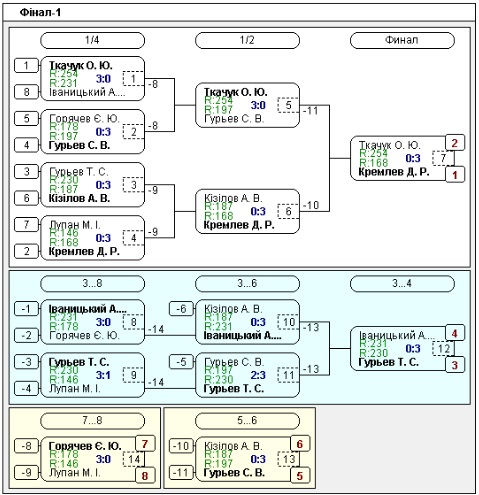Click dashed match number 12 in the 3...4 match
The height and width of the screenshot is (495, 479).
[x=443, y=349]
